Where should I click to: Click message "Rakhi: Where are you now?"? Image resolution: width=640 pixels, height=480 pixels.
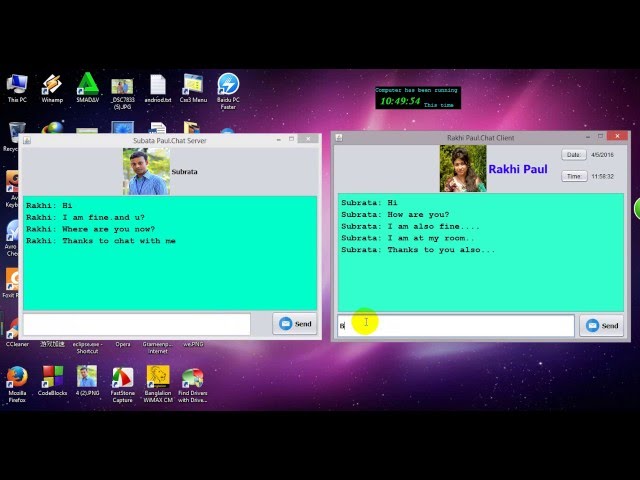click(x=91, y=229)
